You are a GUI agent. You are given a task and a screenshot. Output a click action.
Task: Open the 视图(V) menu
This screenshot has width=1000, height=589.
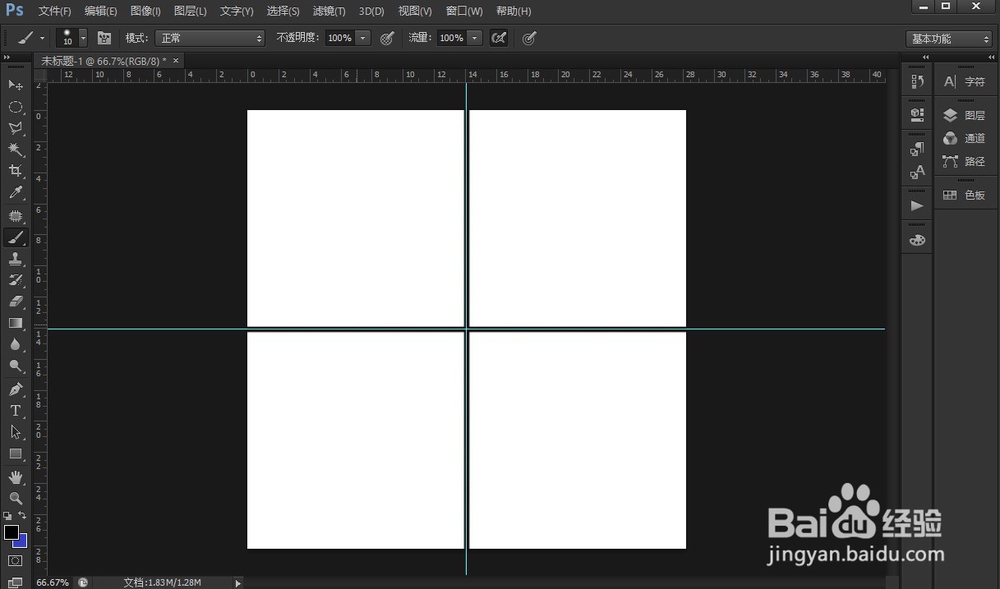(x=415, y=11)
